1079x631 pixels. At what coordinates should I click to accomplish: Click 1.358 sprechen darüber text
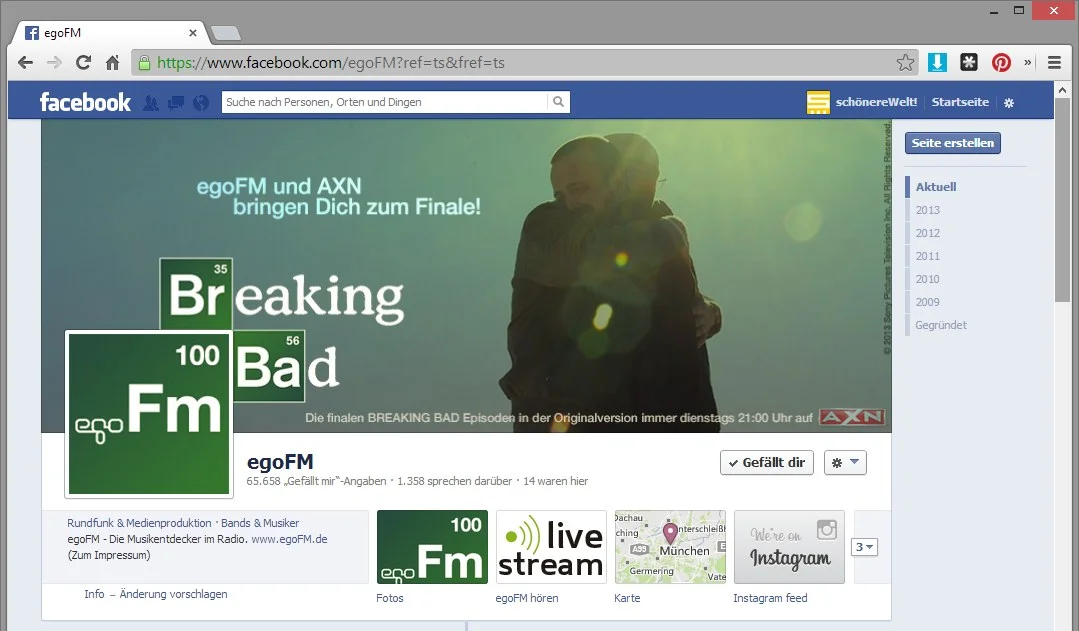pyautogui.click(x=454, y=481)
